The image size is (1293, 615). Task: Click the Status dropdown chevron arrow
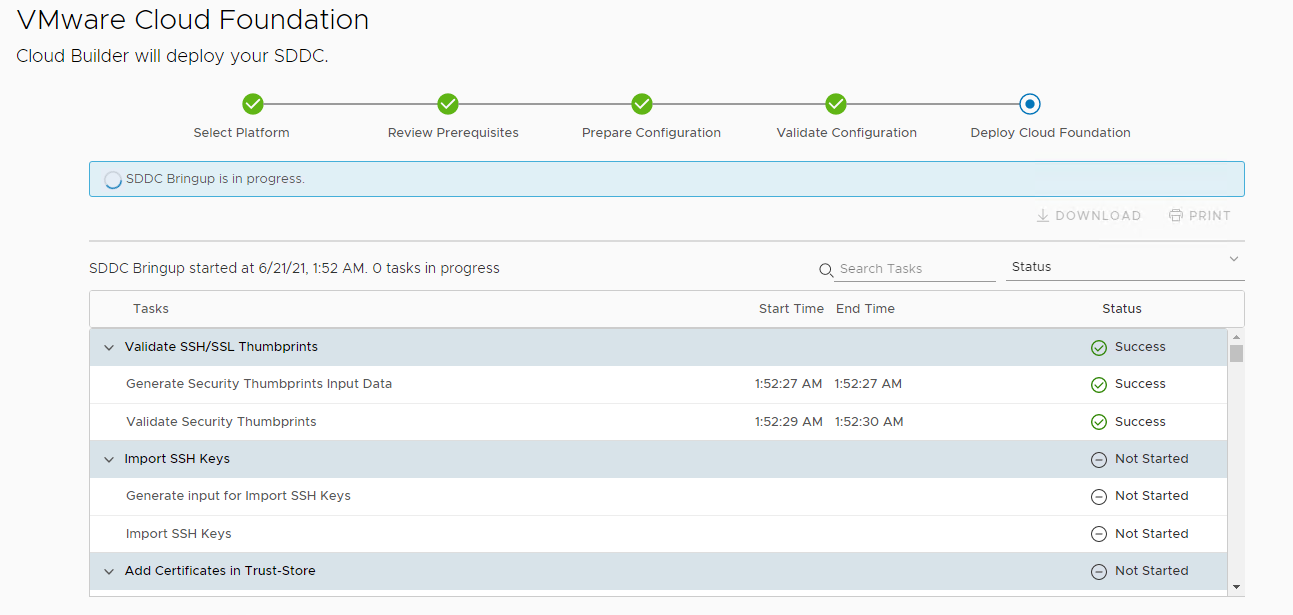[x=1233, y=260]
